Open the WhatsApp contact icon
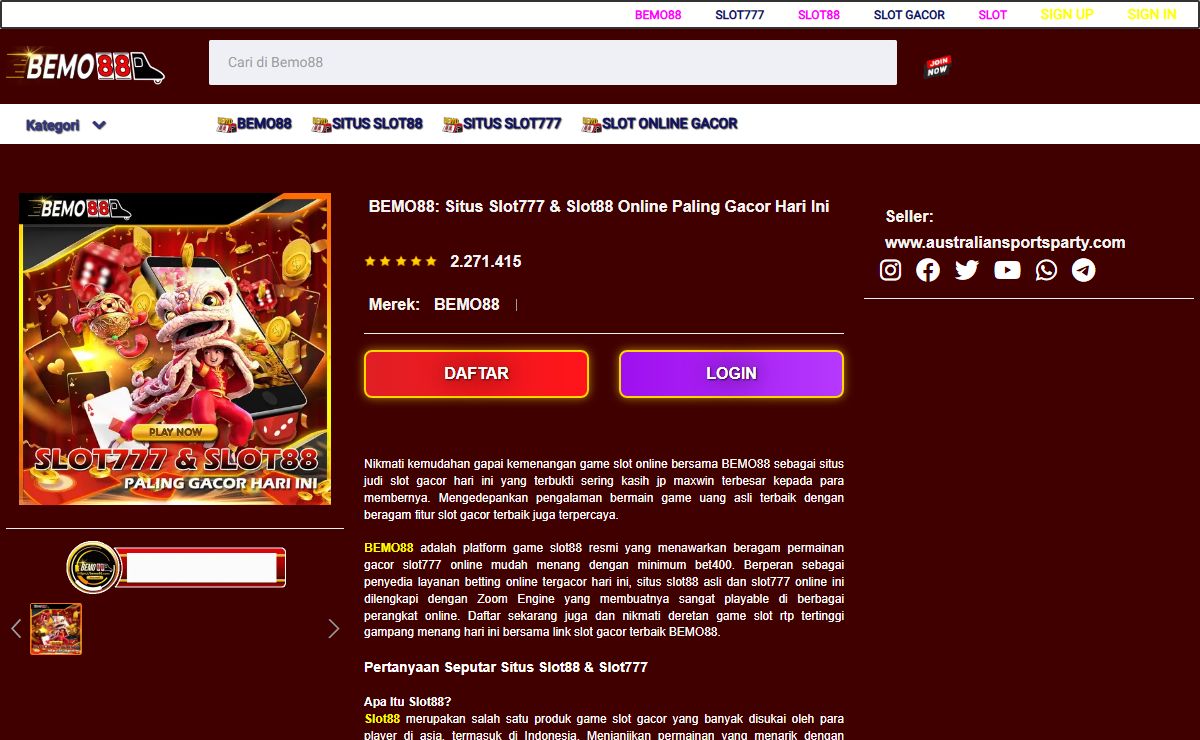 click(1046, 270)
